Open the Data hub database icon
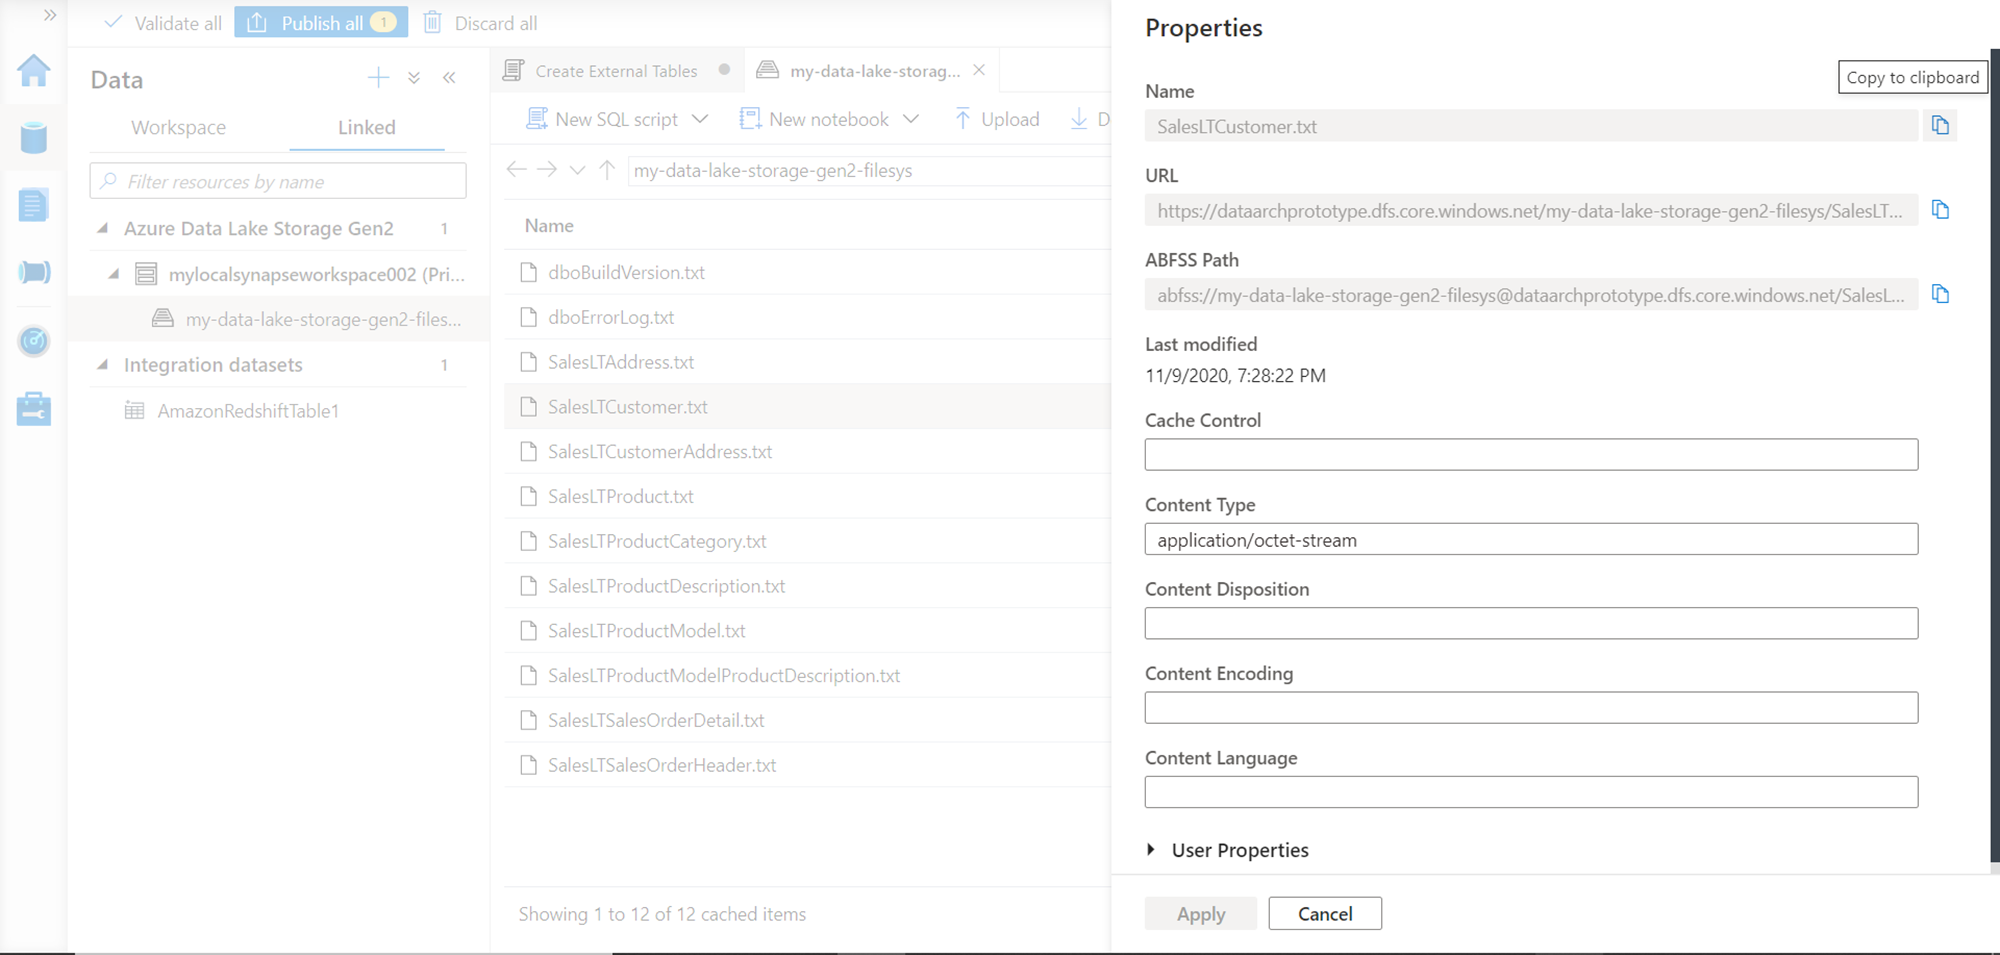Screen dimensions: 2000x955 (x=34, y=138)
